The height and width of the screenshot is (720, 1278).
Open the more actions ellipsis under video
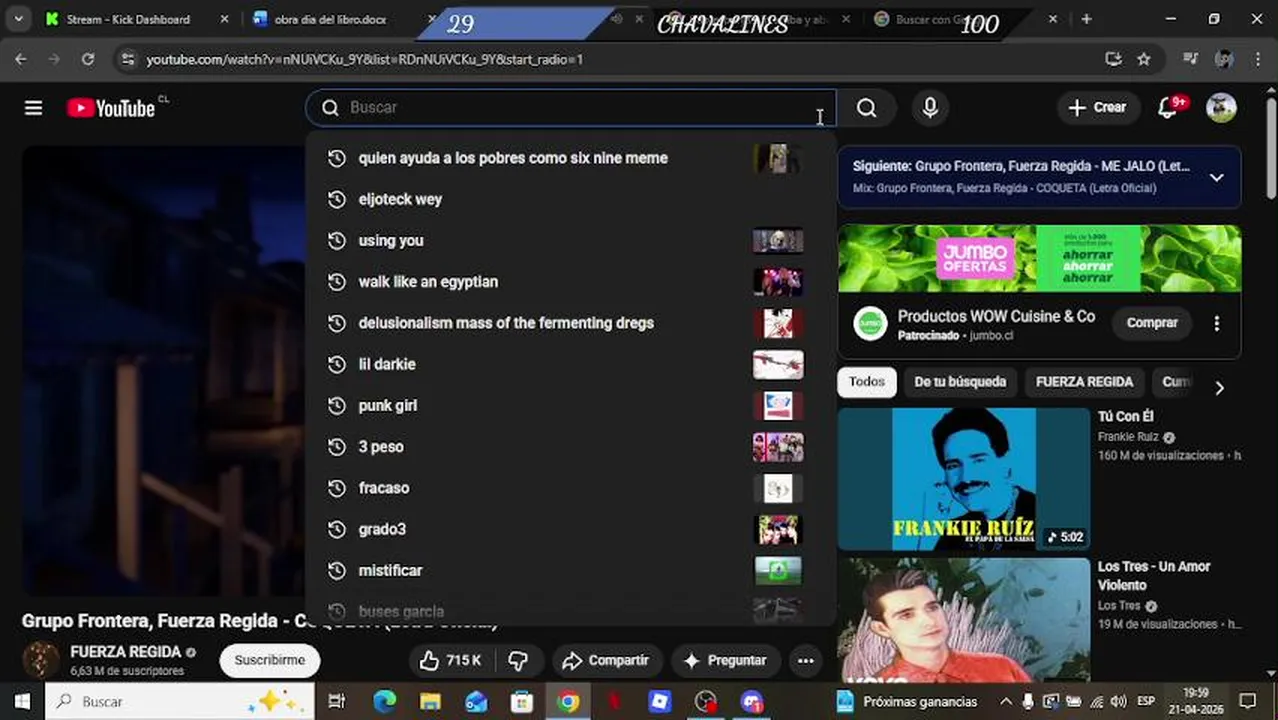coord(805,660)
